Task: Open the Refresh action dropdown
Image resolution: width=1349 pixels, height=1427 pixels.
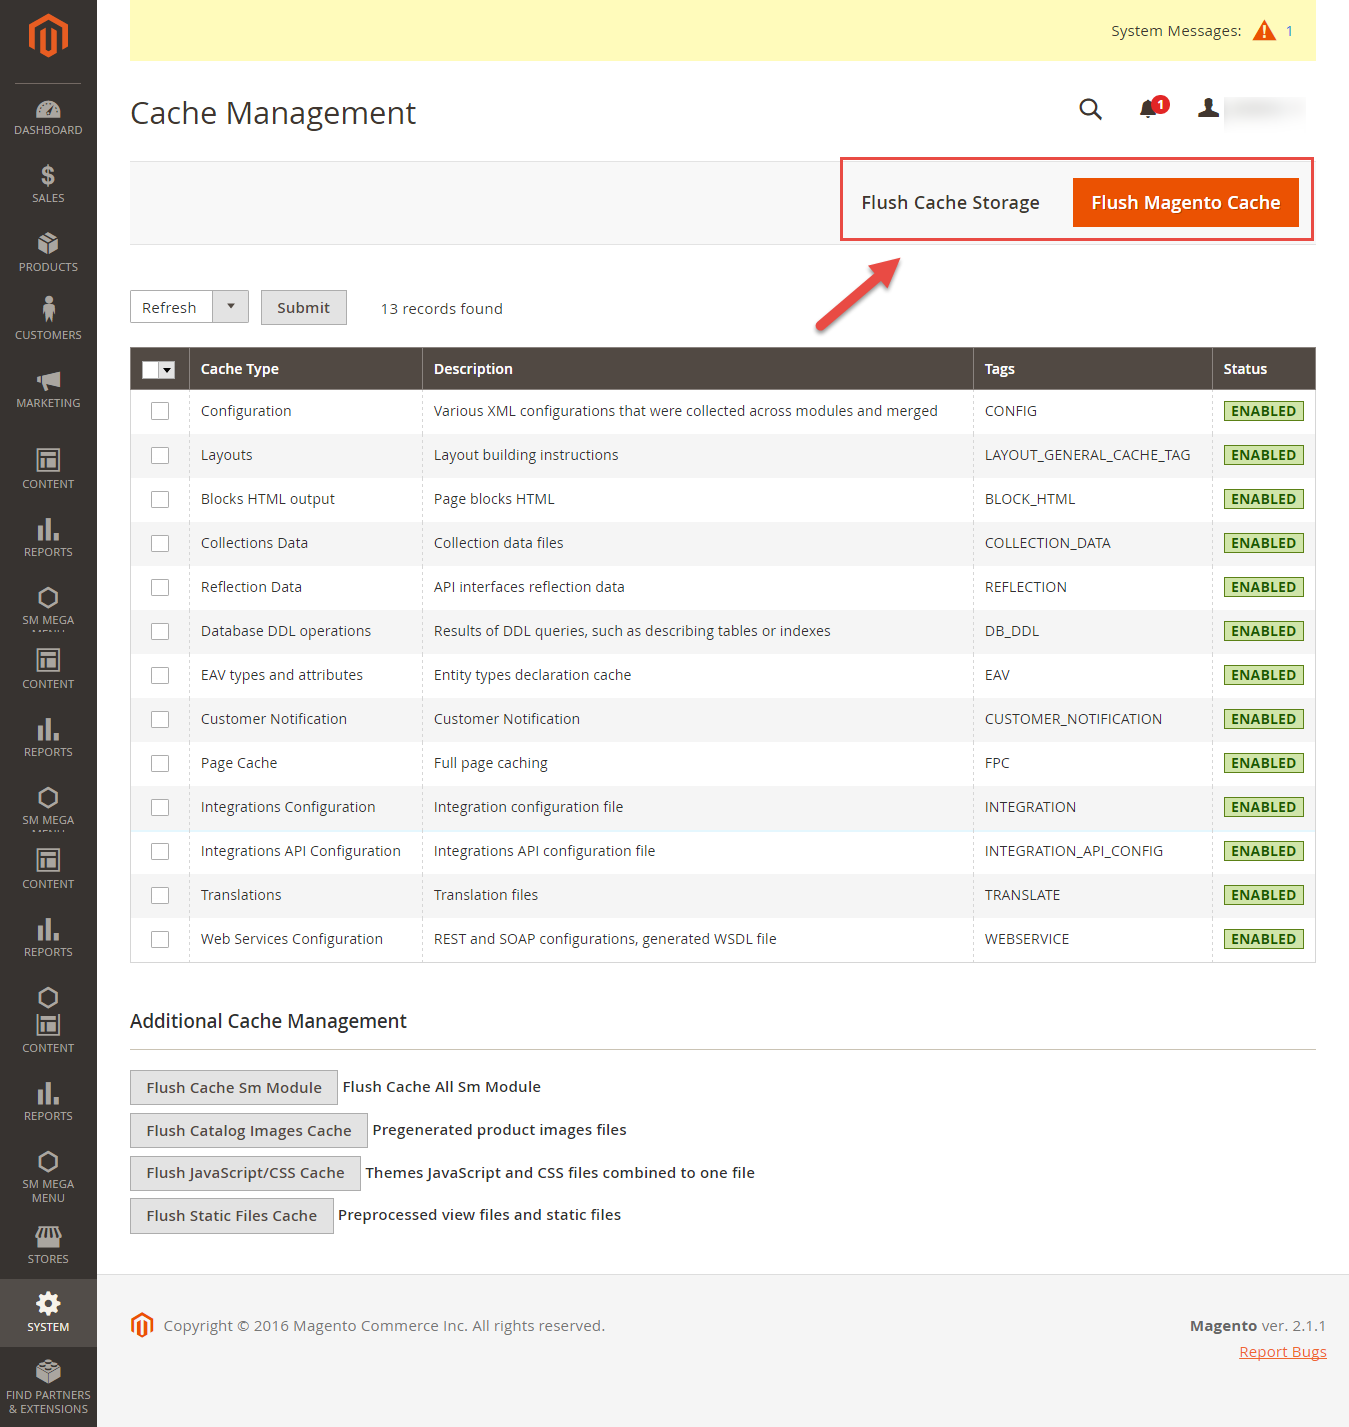Action: point(189,307)
